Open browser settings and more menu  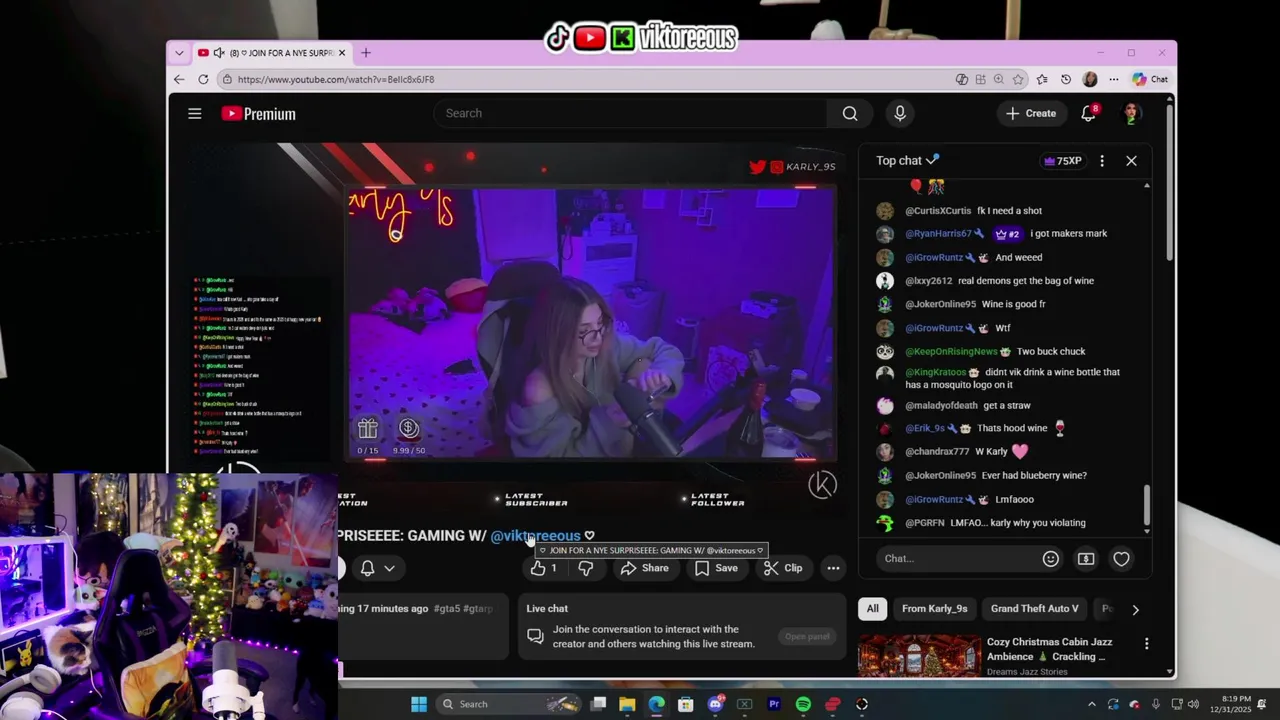point(1114,79)
